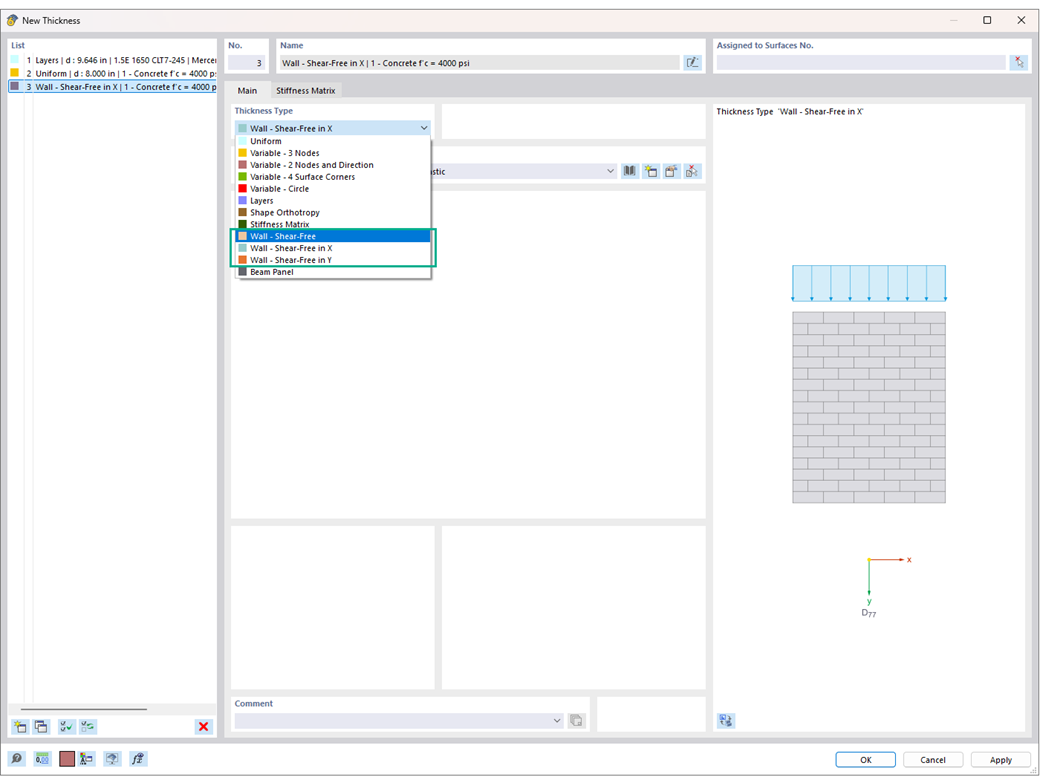Invert the selection of list items

[88, 727]
